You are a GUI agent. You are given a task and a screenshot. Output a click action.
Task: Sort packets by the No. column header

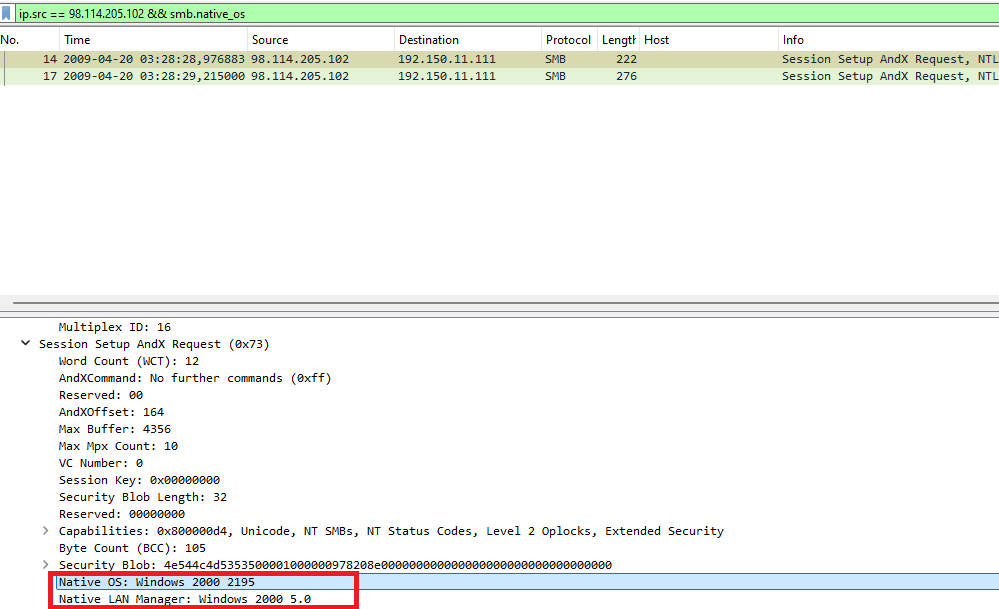(12, 40)
